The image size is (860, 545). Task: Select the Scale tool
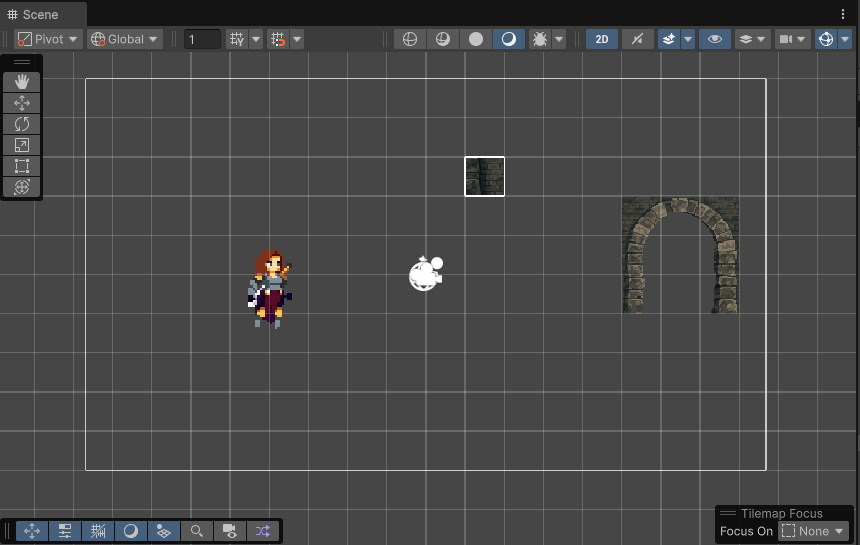[21, 145]
